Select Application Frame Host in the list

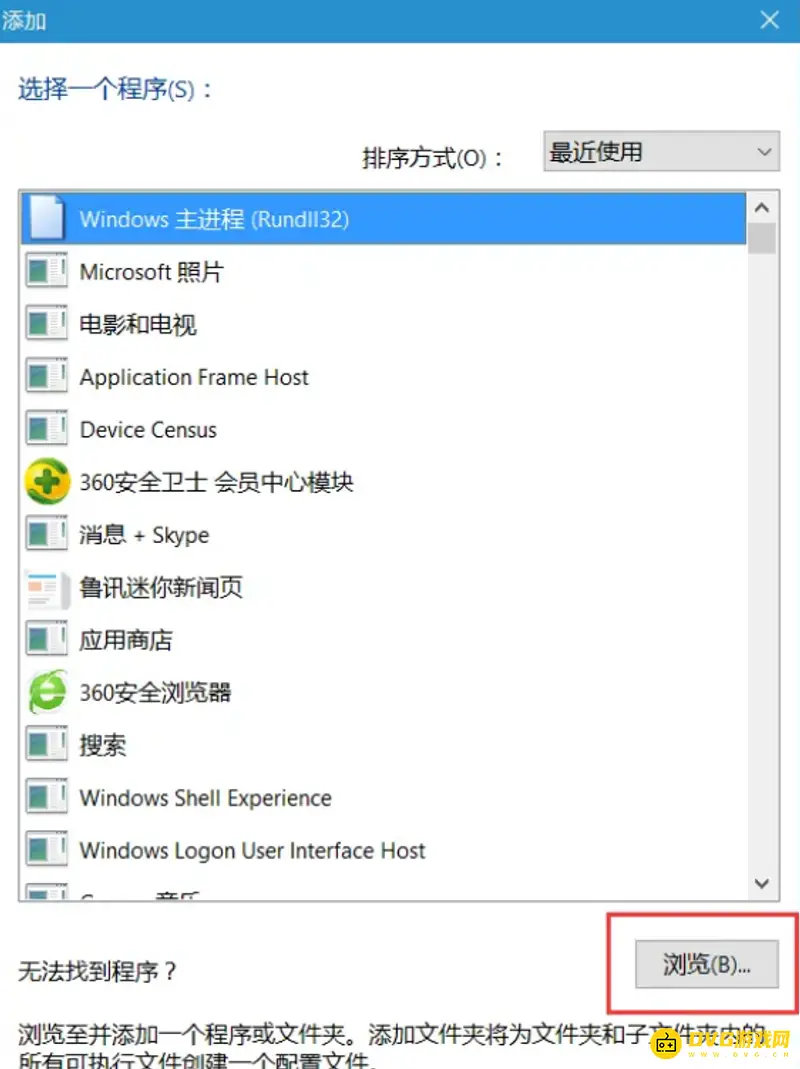pyautogui.click(x=383, y=376)
